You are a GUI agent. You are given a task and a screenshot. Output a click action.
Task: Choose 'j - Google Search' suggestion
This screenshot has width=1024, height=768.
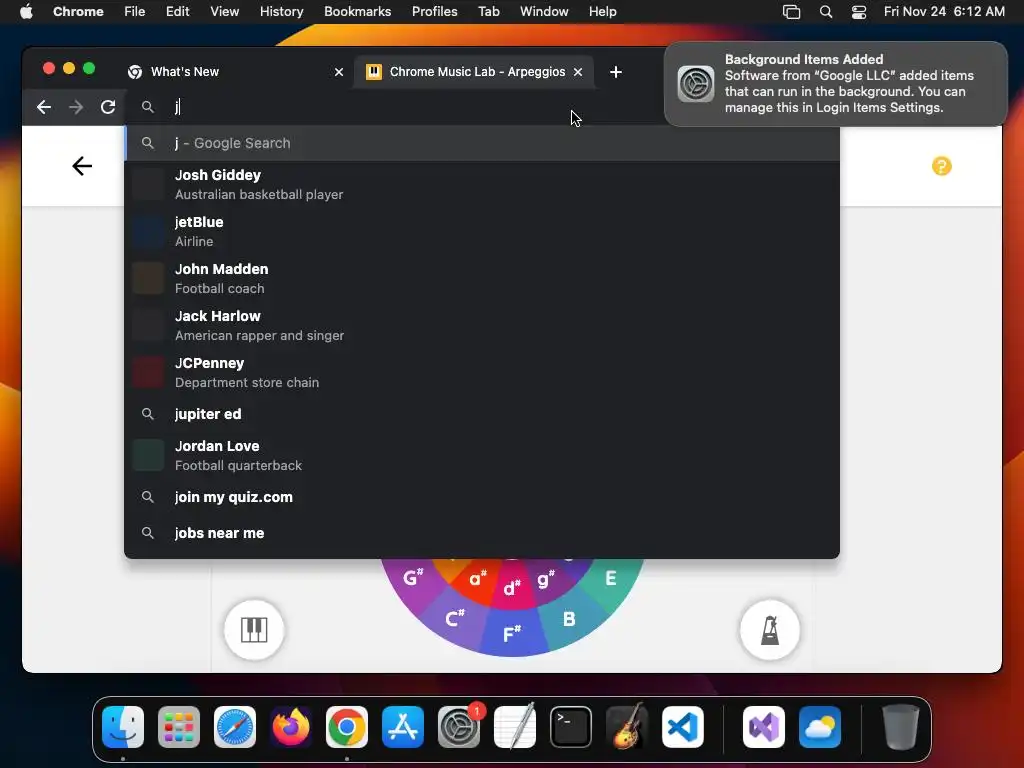[482, 143]
